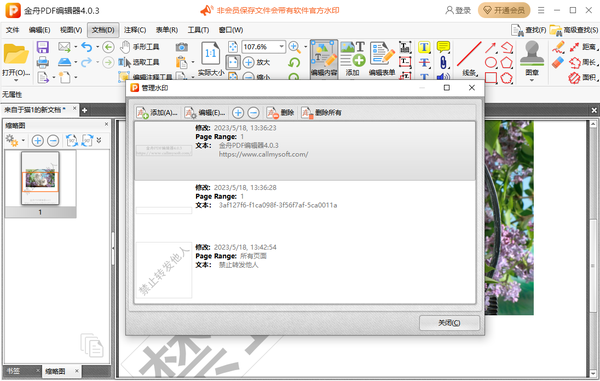Click the Close button in watermark dialog
The image size is (600, 381).
coord(449,323)
